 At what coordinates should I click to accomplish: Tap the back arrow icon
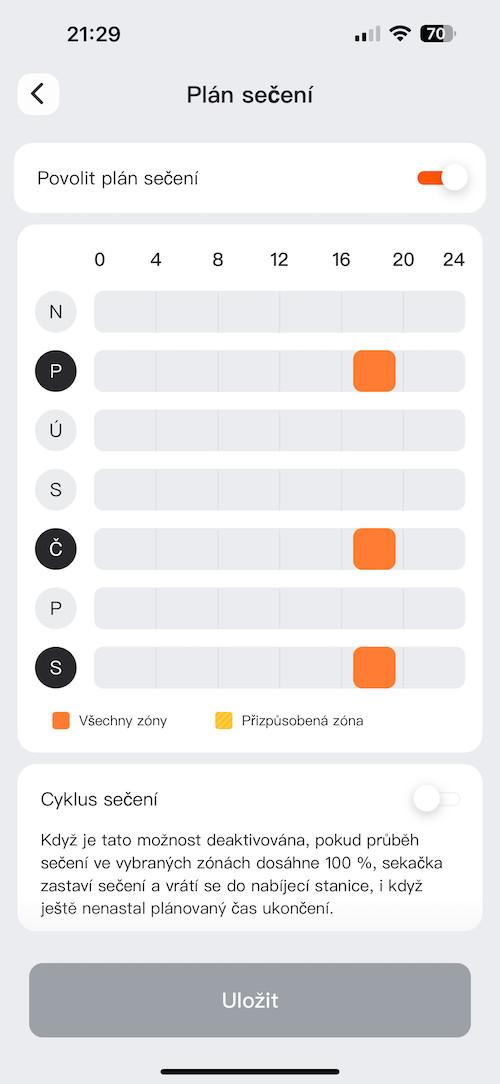(38, 94)
